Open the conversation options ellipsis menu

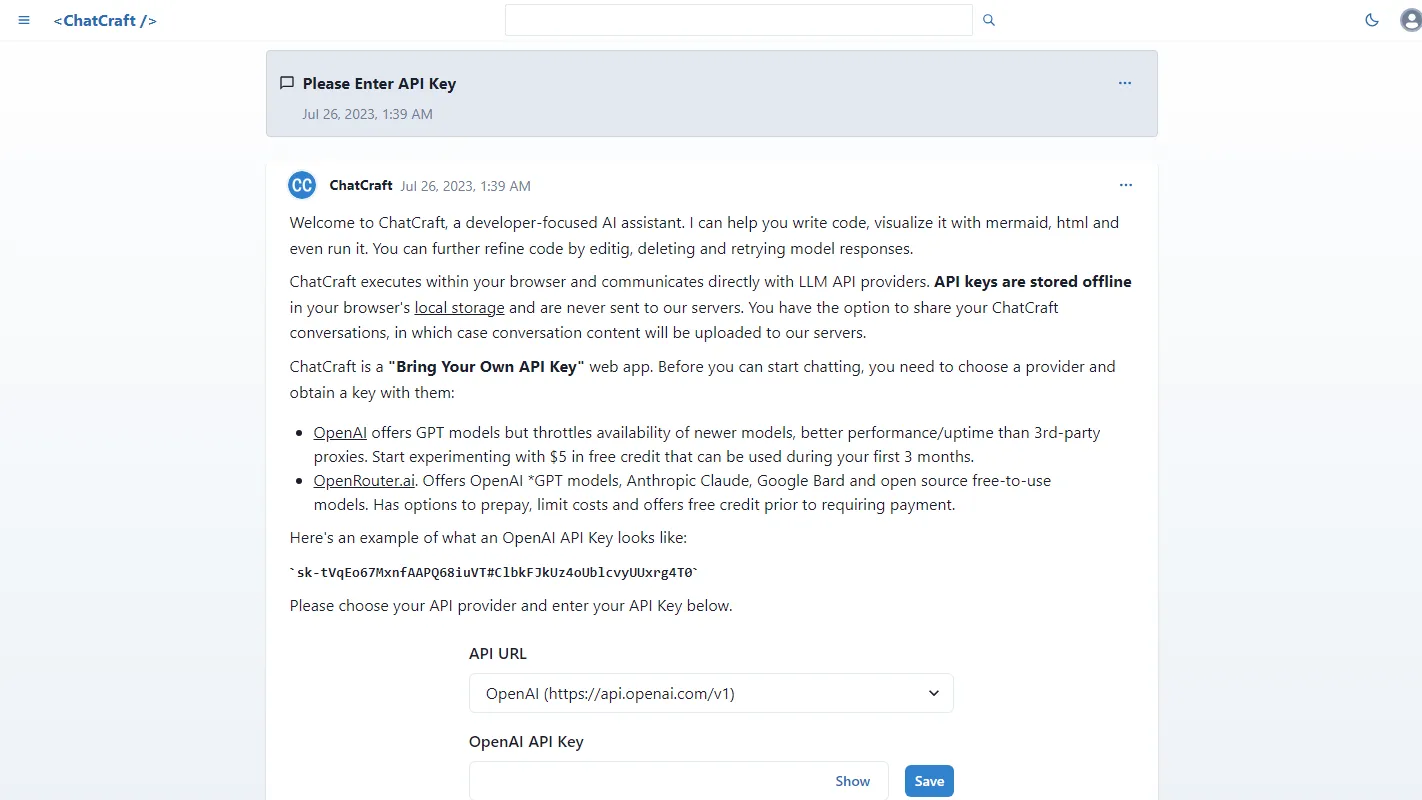1124,83
